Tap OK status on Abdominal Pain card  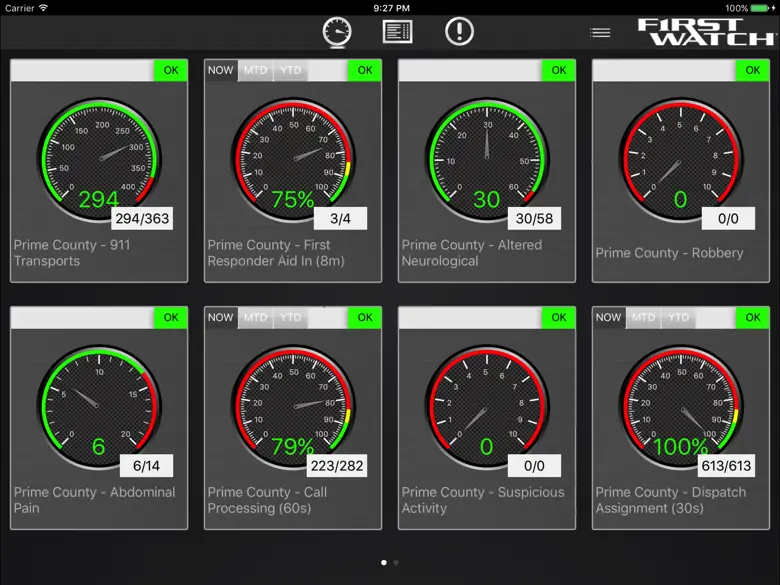pos(171,317)
